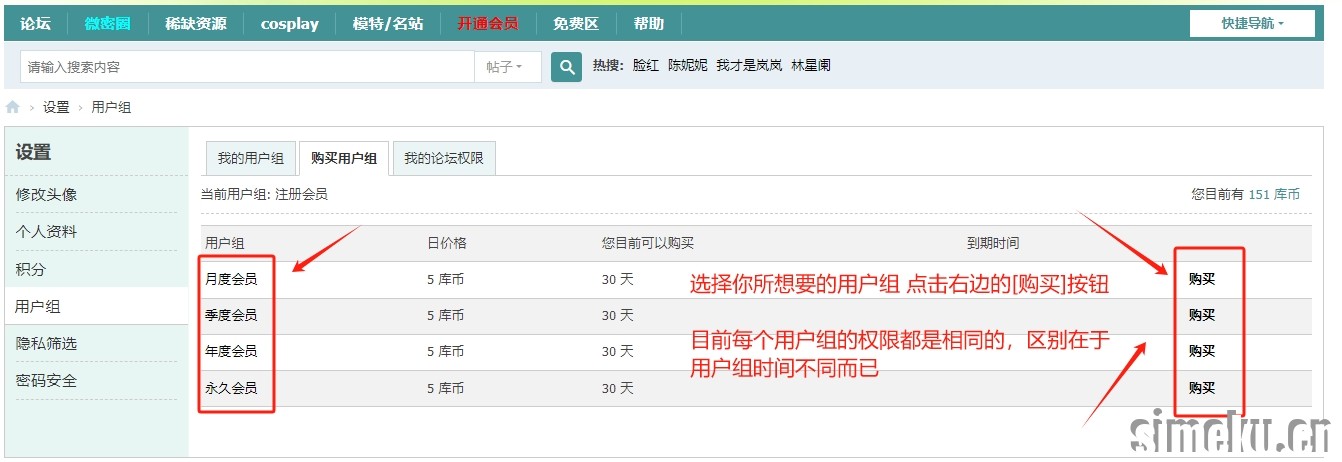
Task: Click 当前用户组: 注册会员 text
Action: (264, 194)
